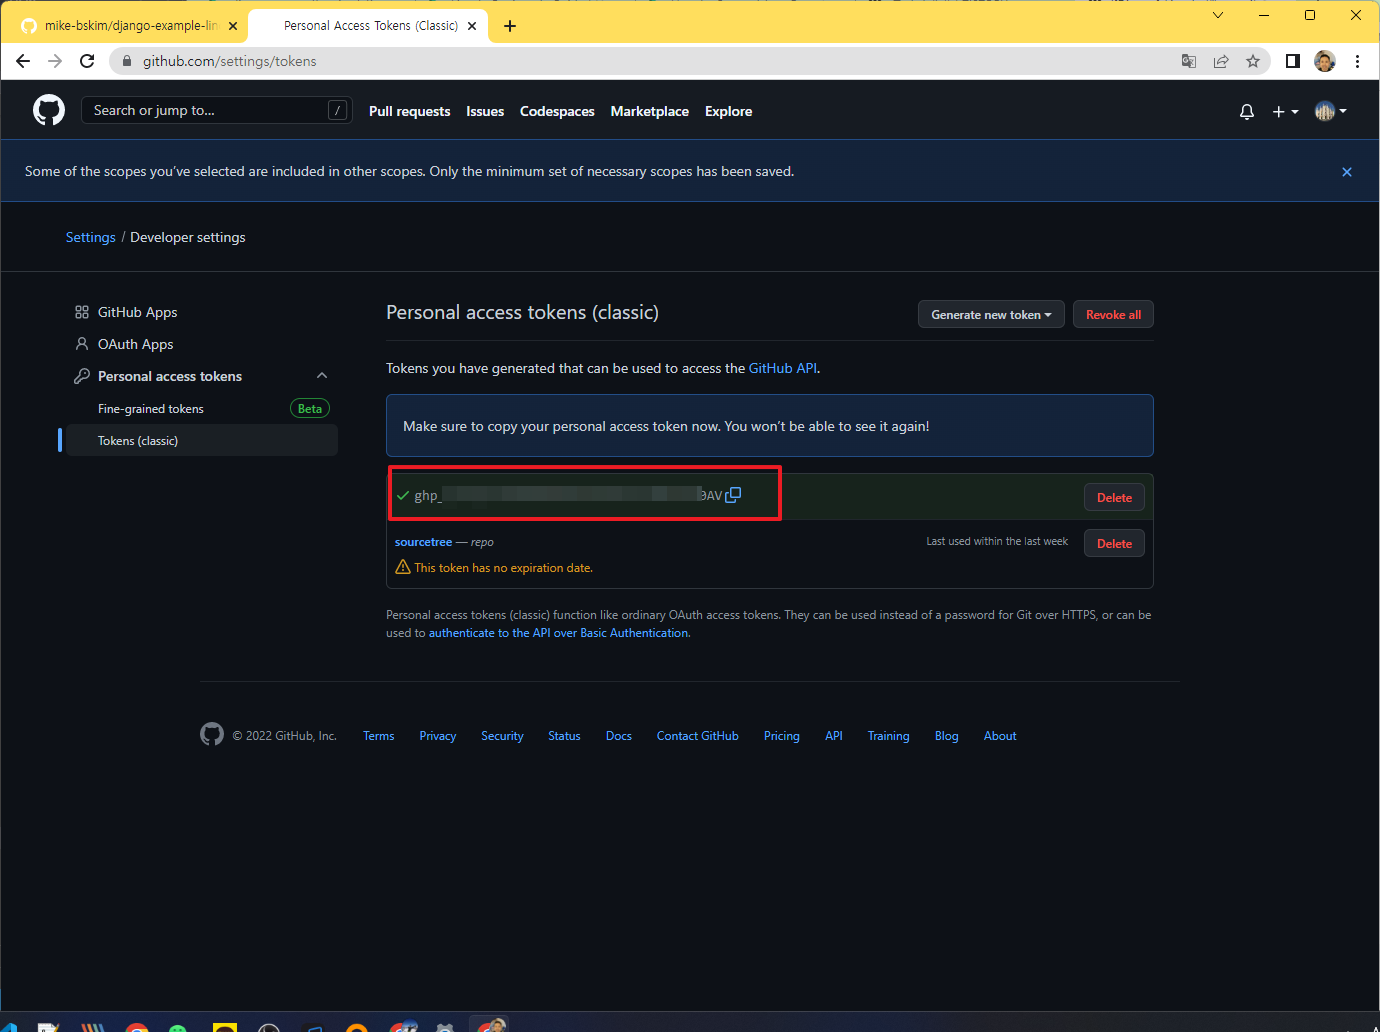Open the Generate new token dropdown
The width and height of the screenshot is (1380, 1032).
click(x=991, y=314)
